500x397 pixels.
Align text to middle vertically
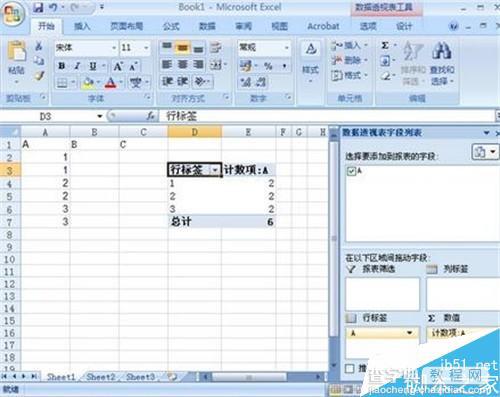point(182,48)
